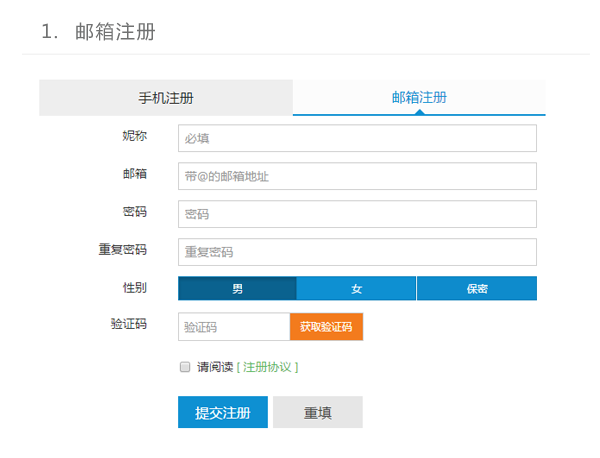Viewport: 600px width, 458px height.
Task: Submit the form with 提交注册
Action: (x=222, y=412)
